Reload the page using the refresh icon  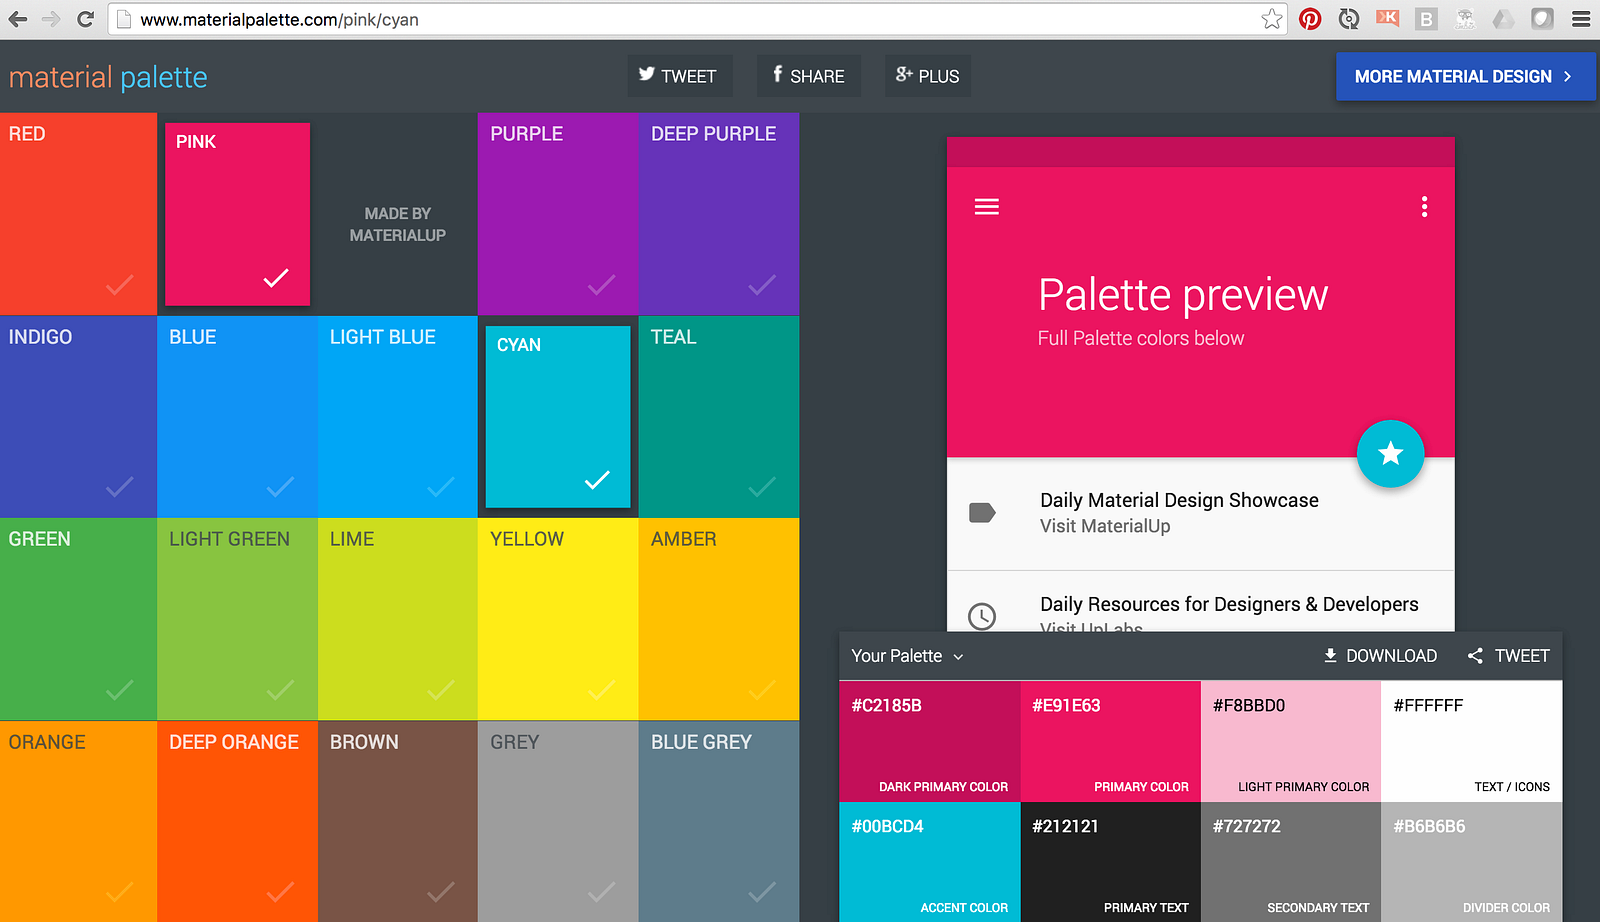point(85,19)
